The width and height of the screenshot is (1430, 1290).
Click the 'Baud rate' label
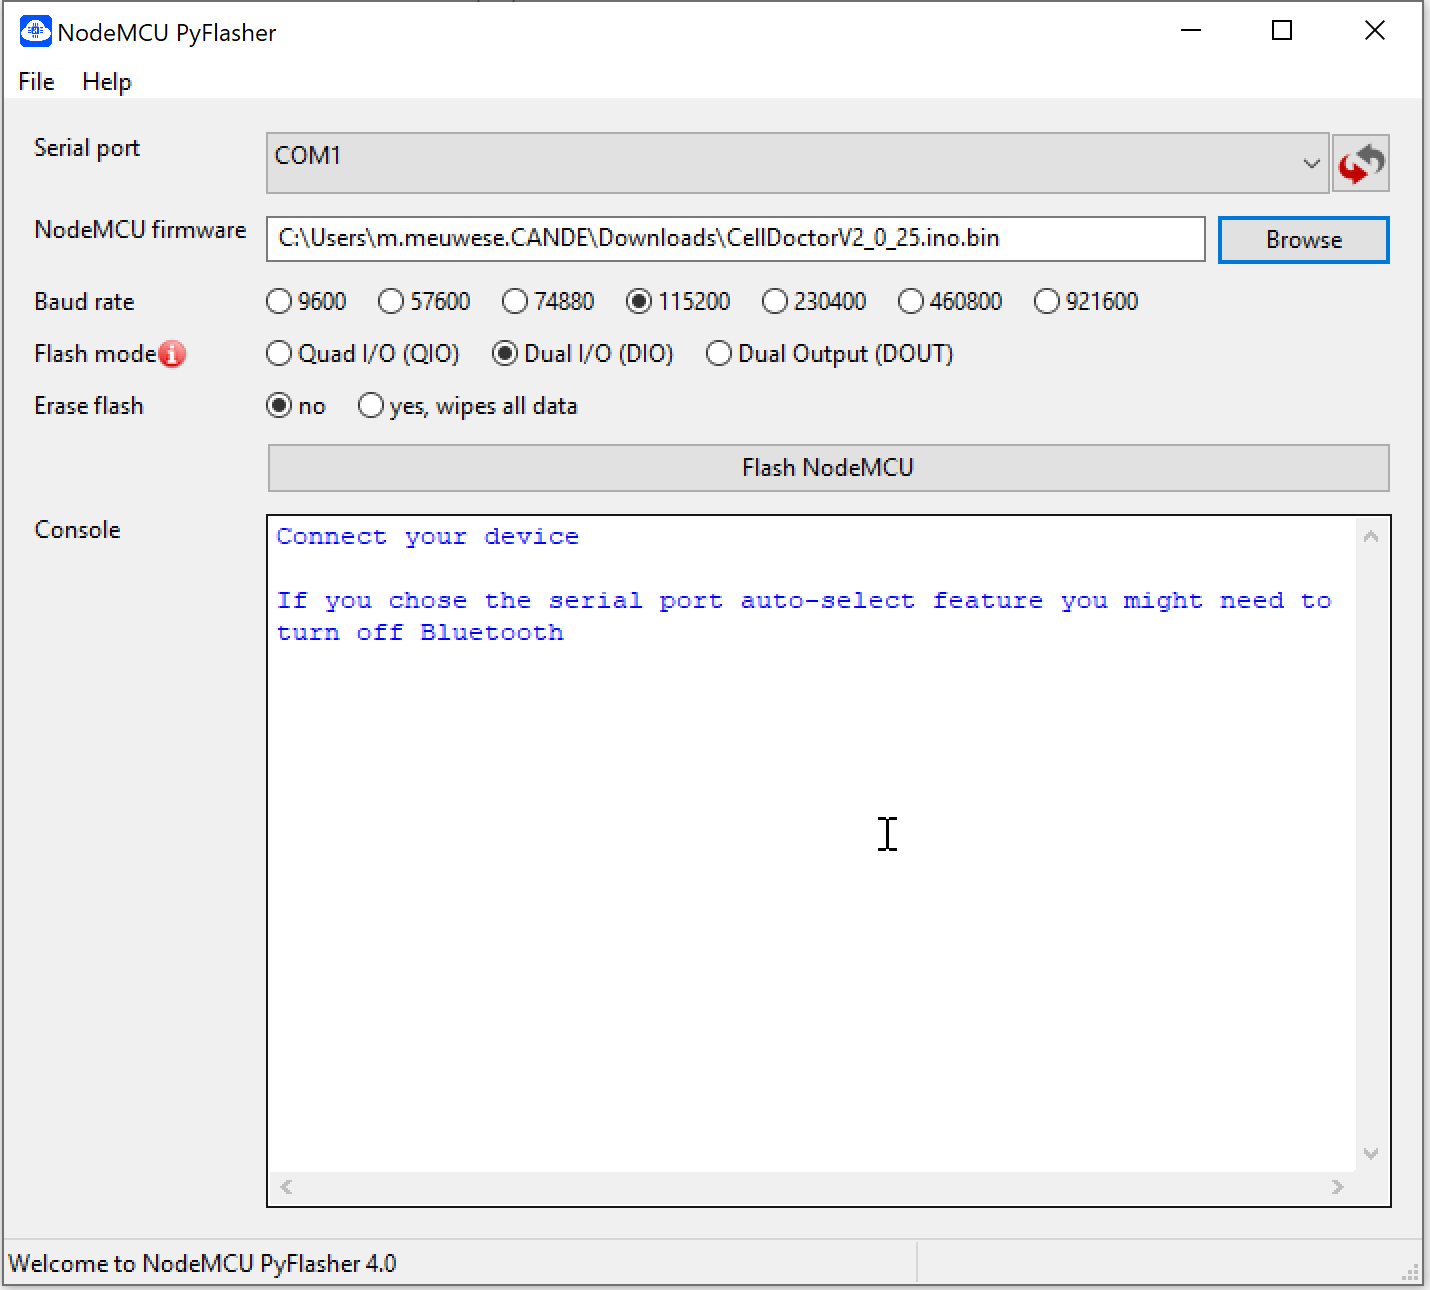pyautogui.click(x=84, y=302)
